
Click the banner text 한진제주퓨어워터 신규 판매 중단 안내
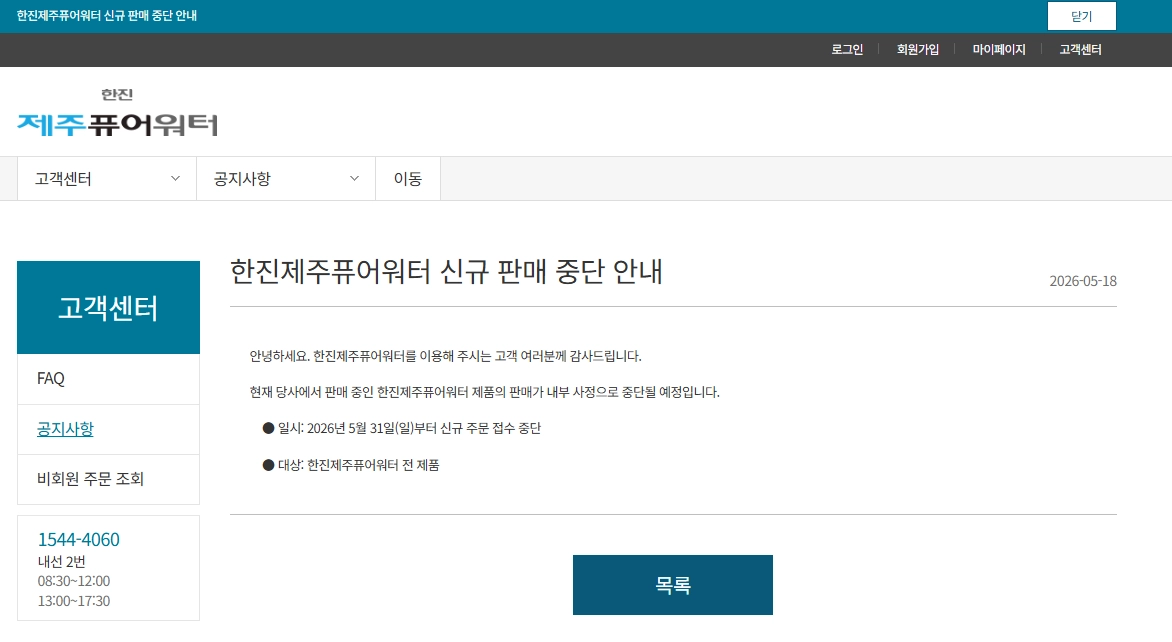point(107,16)
